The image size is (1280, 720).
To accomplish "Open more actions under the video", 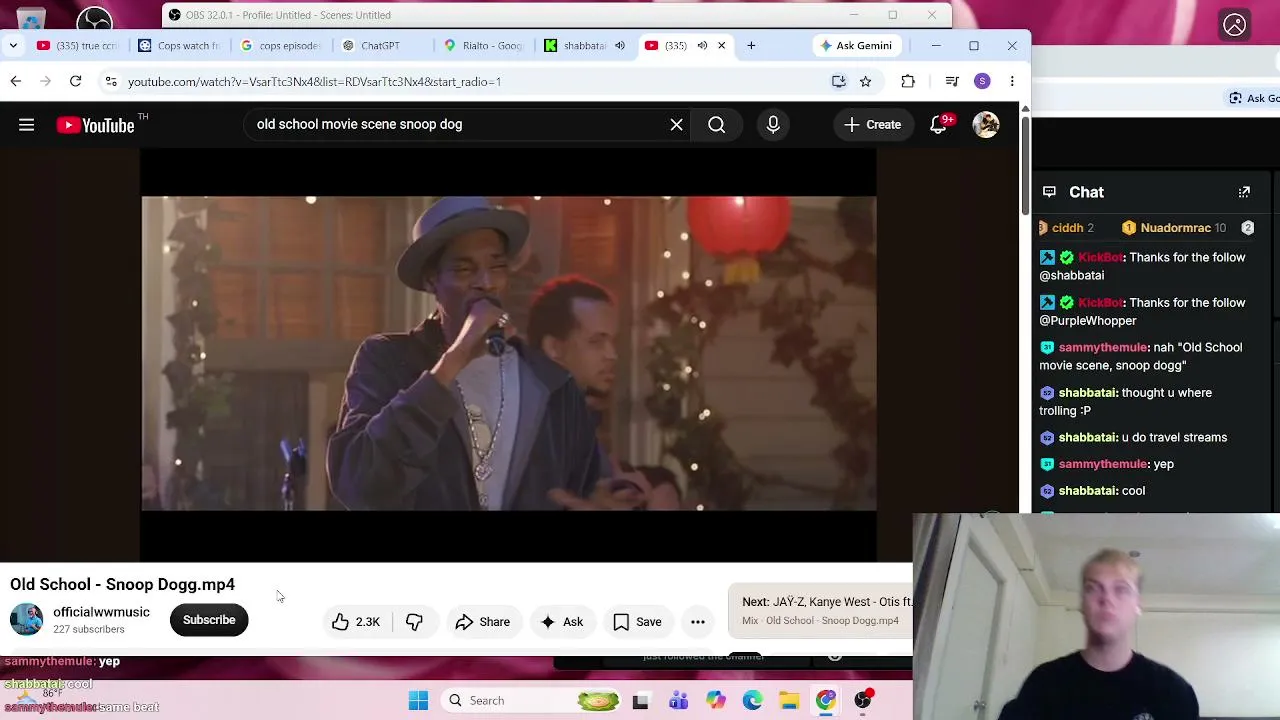I will coord(698,622).
